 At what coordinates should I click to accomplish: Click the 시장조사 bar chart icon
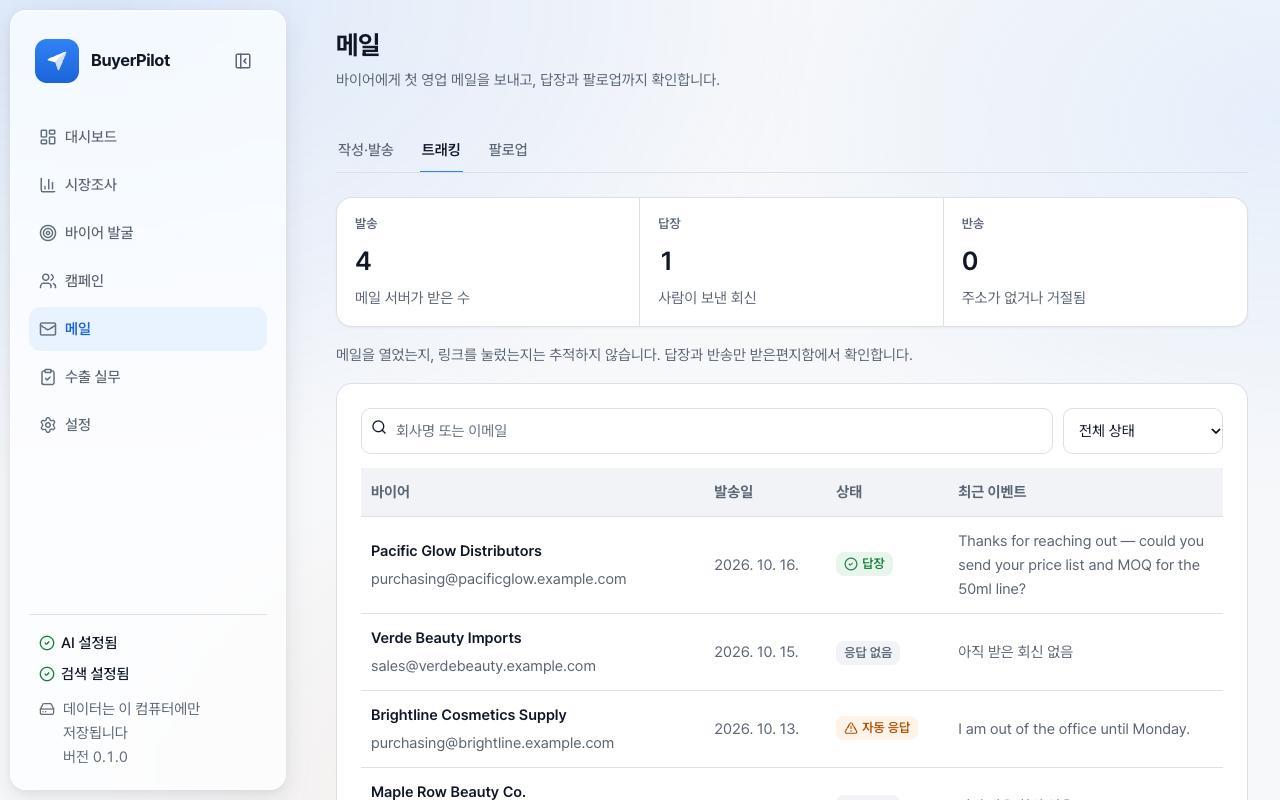[48, 185]
